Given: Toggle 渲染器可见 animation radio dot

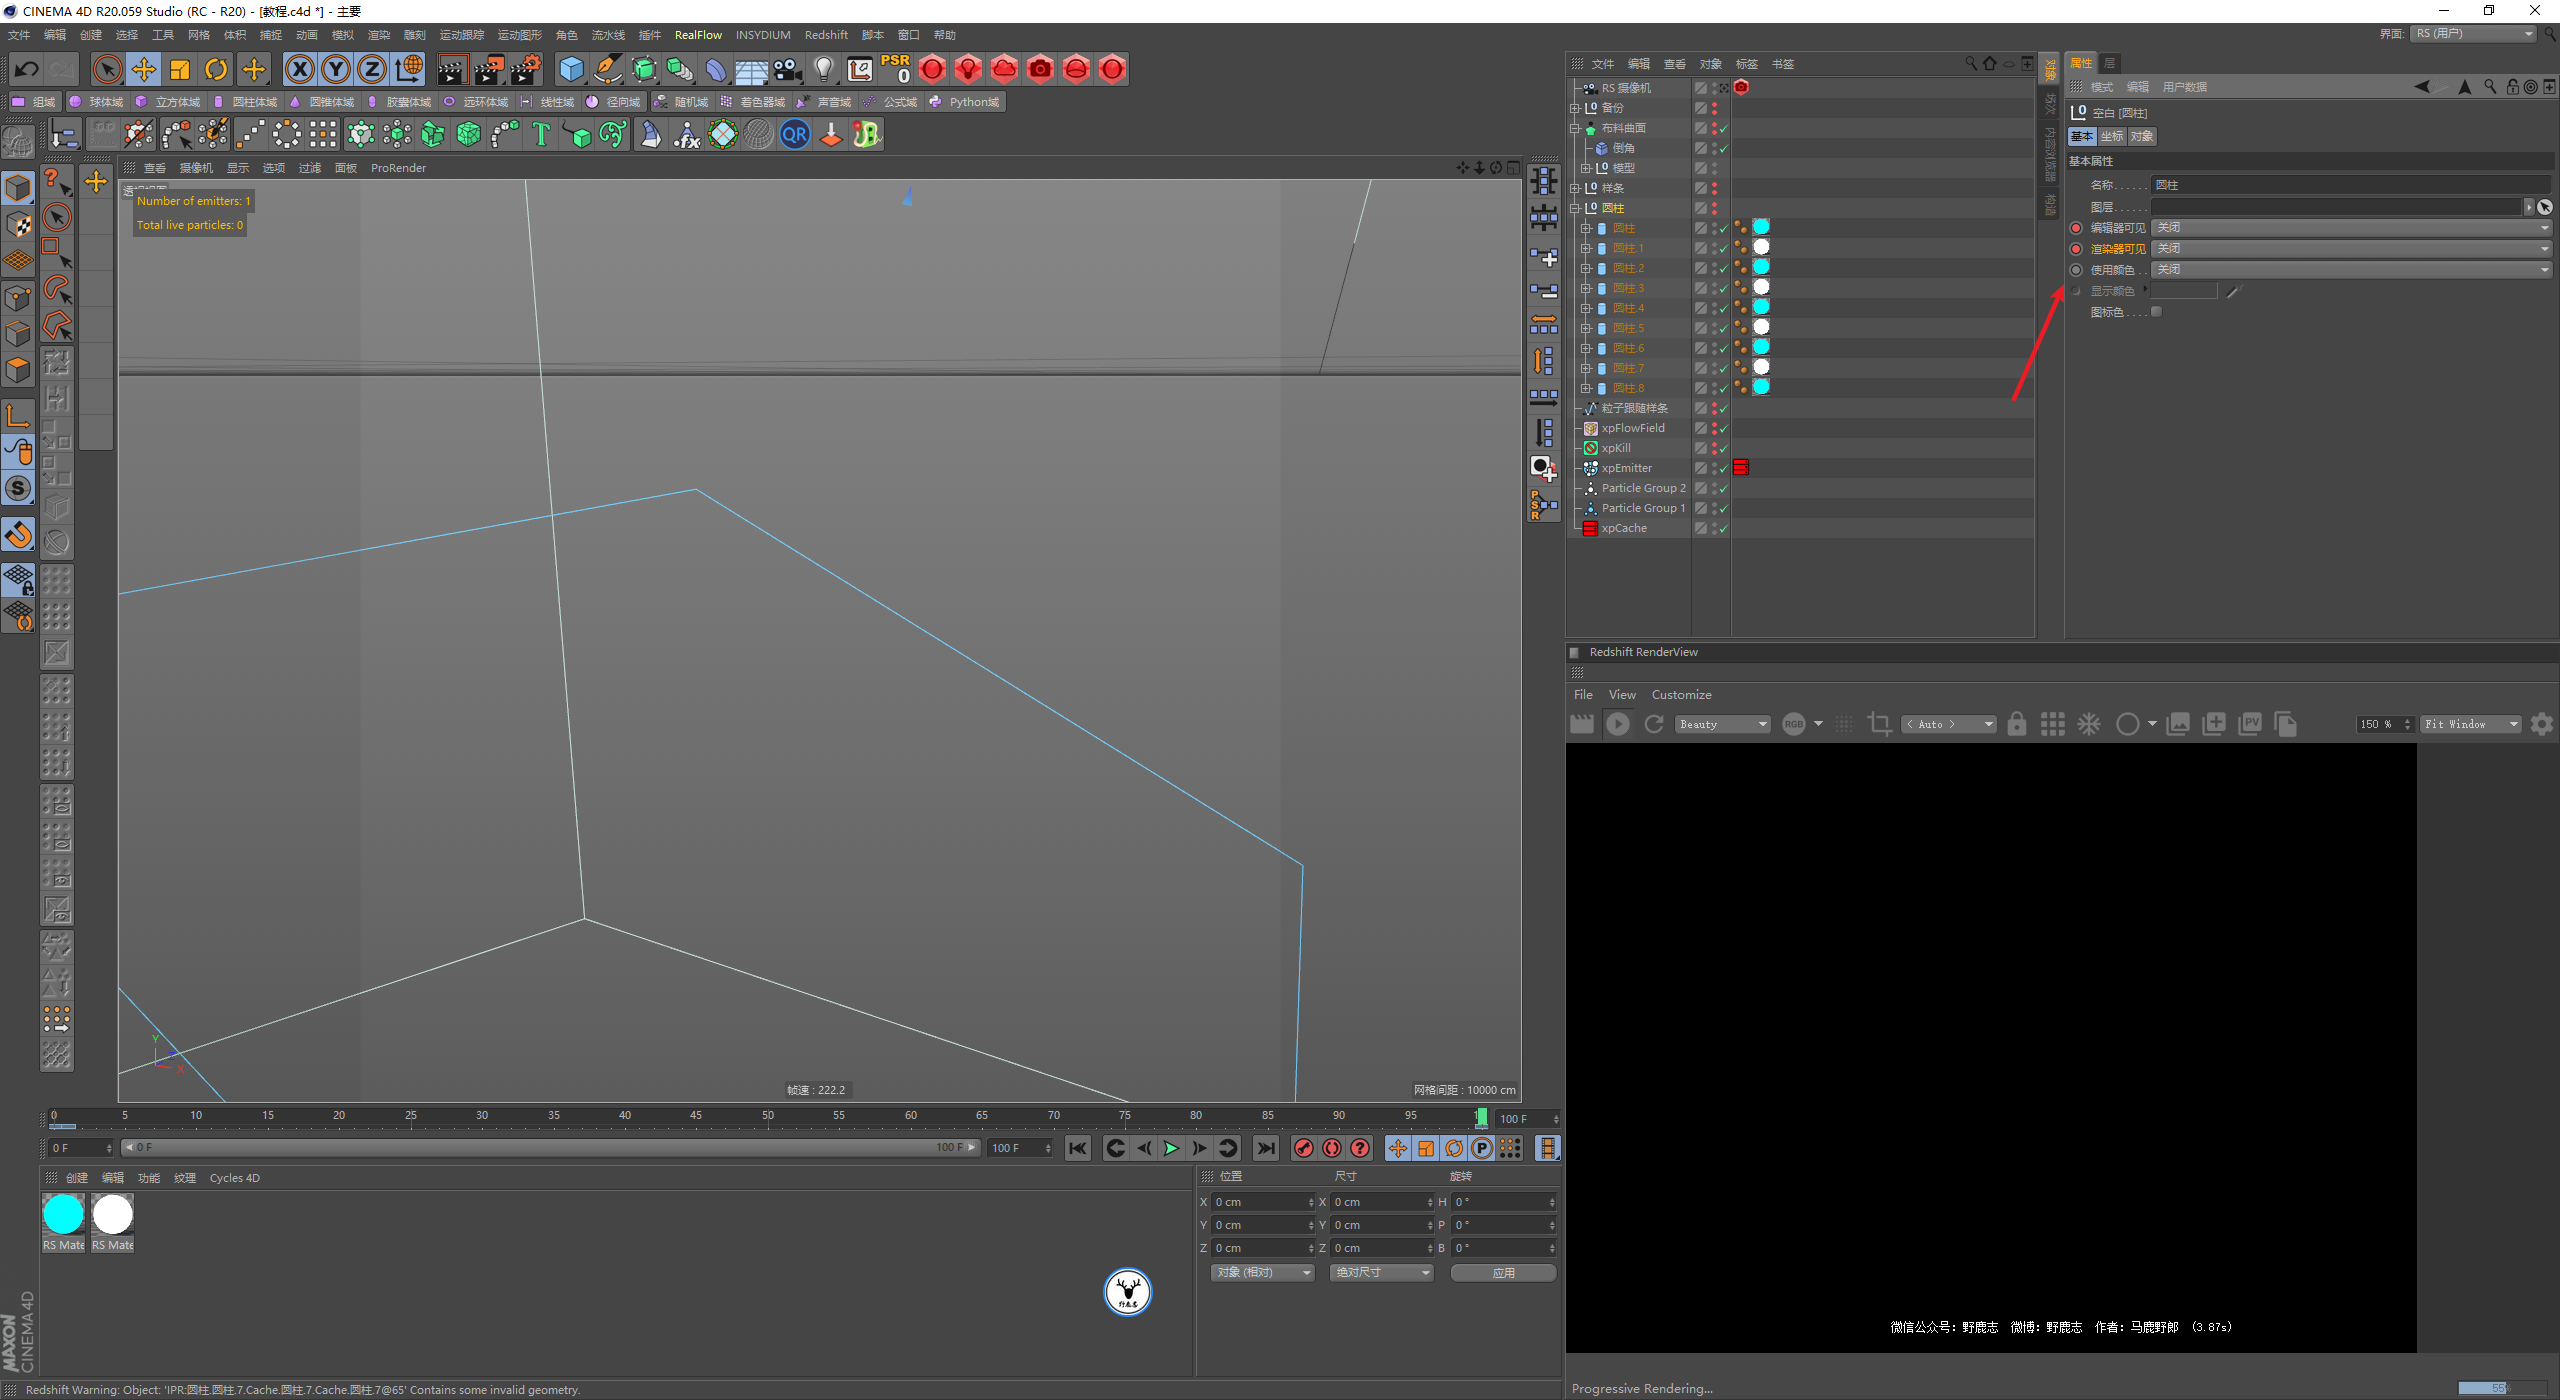Looking at the screenshot, I should 2076,249.
